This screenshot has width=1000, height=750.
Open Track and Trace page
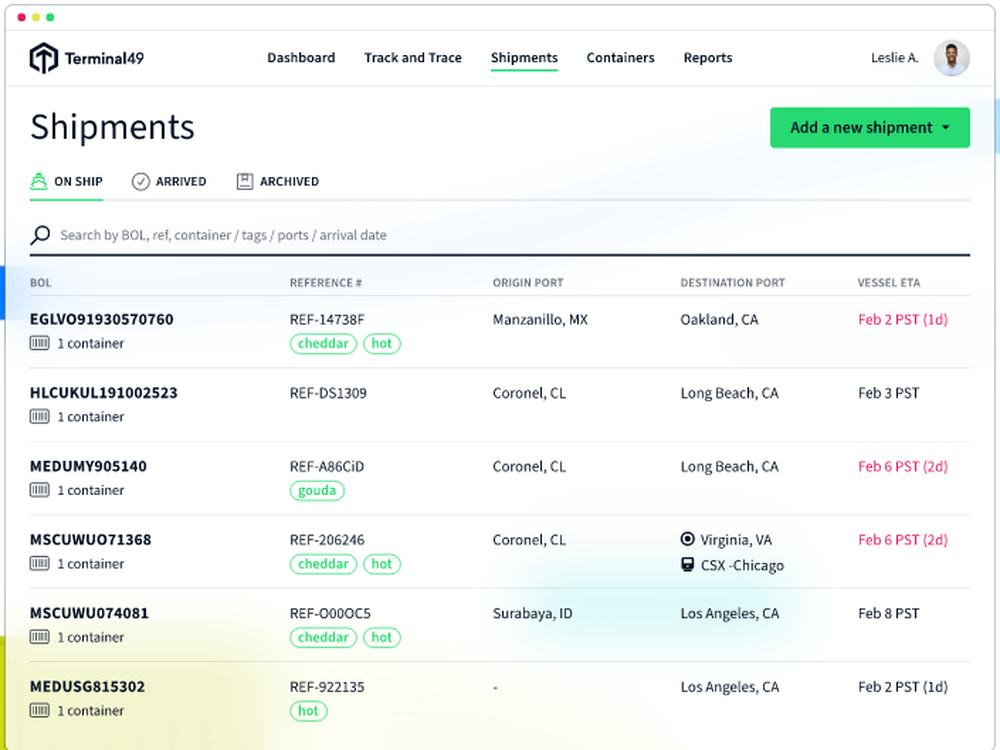point(413,58)
